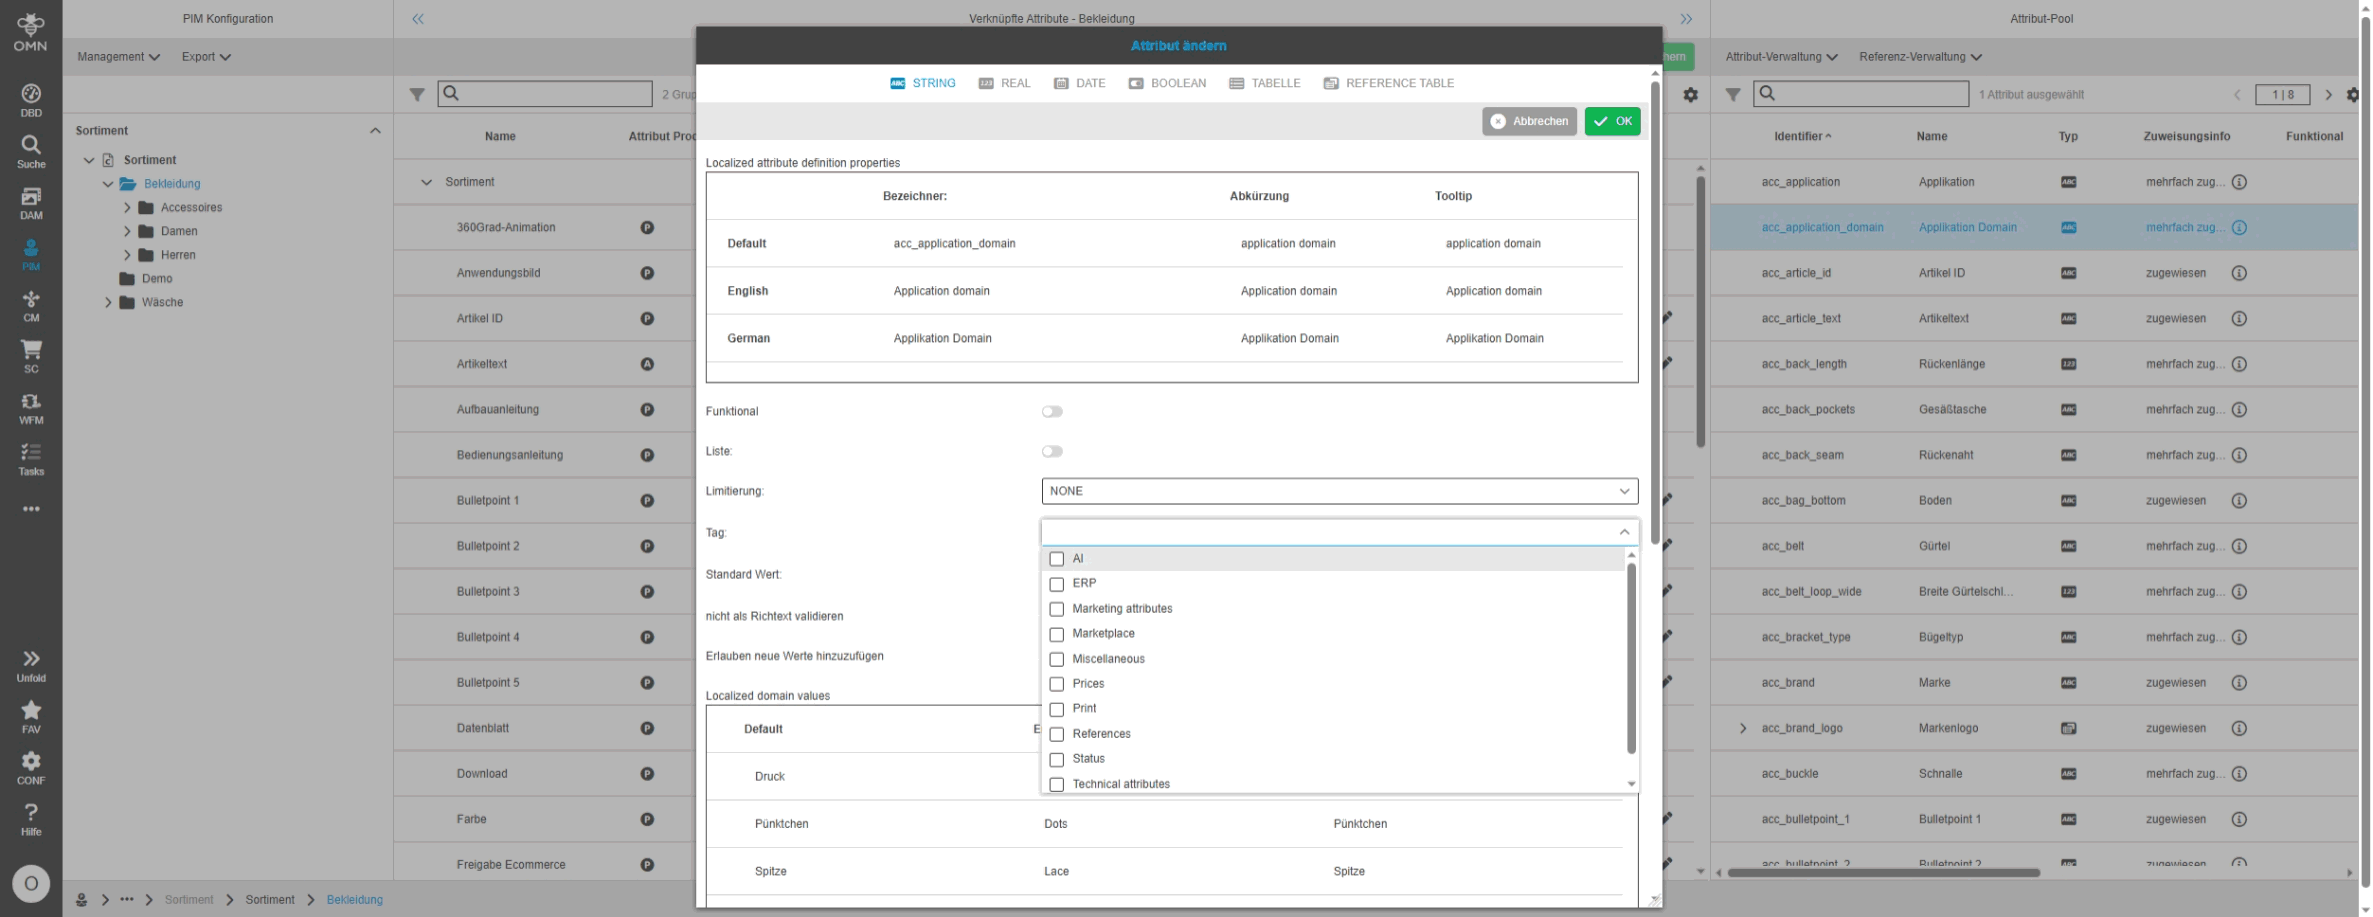Screen dimensions: 2373x917
Task: Open the Limitierung dropdown
Action: tap(1339, 491)
